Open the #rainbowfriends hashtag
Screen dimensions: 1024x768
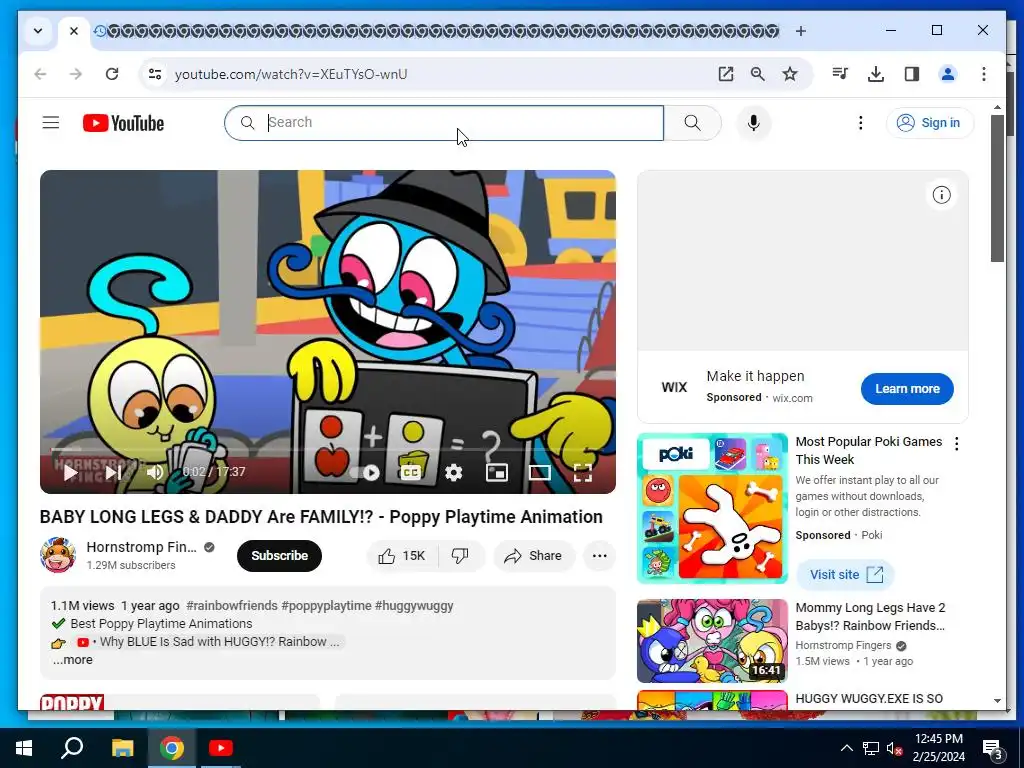pyautogui.click(x=232, y=605)
